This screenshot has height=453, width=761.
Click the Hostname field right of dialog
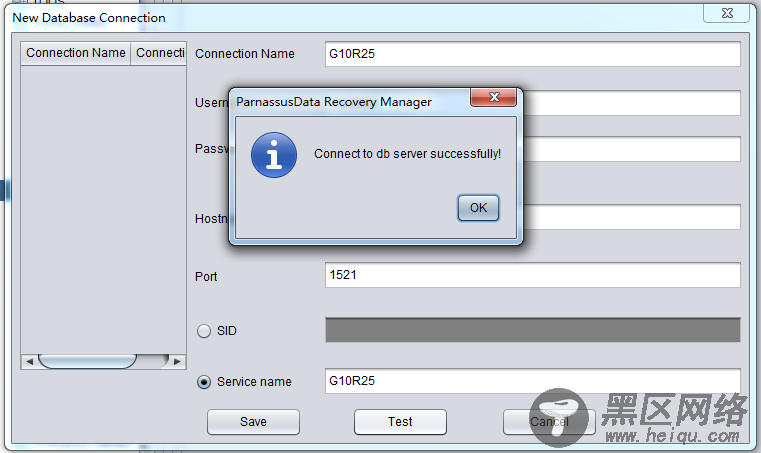pos(631,217)
